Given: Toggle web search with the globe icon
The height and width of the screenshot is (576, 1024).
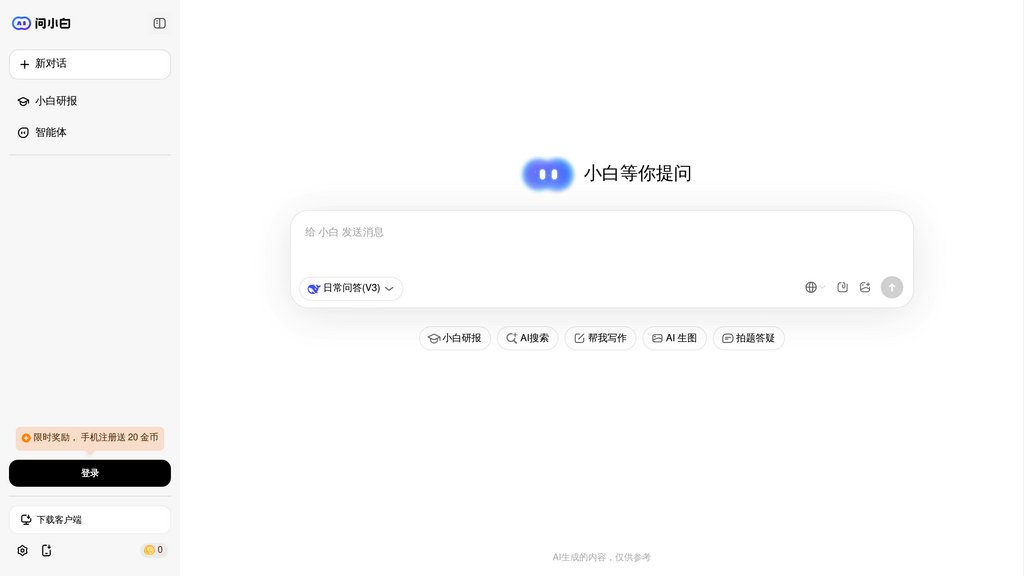Looking at the screenshot, I should pos(812,287).
